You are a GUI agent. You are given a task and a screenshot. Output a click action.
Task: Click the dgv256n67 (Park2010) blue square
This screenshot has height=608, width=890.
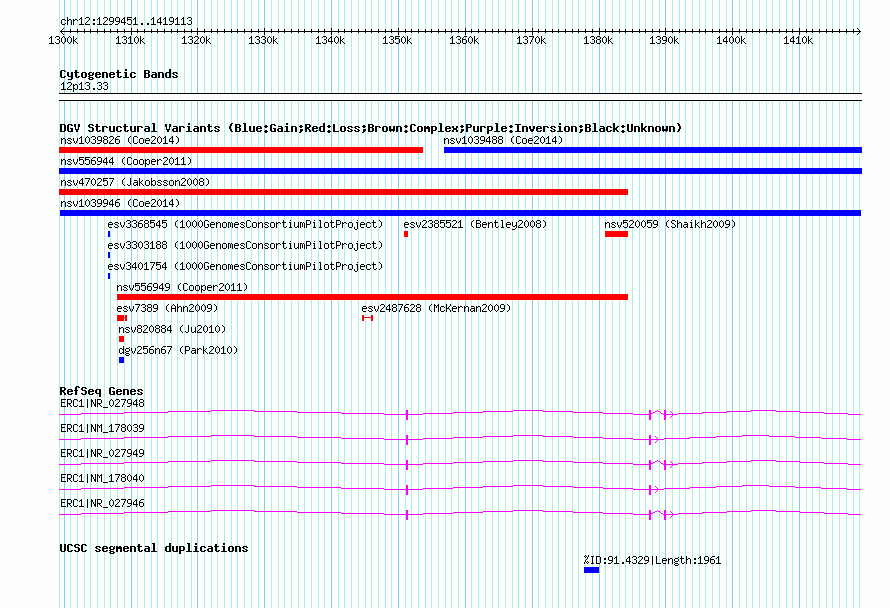121,360
